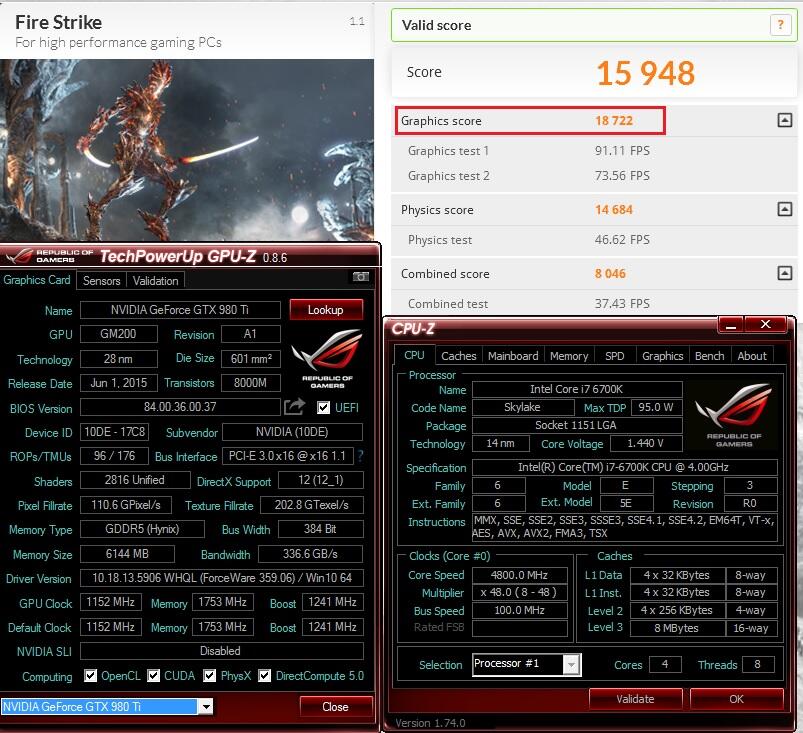Click the Core Speed value 4800.0 MHz
The image size is (803, 733).
click(519, 575)
